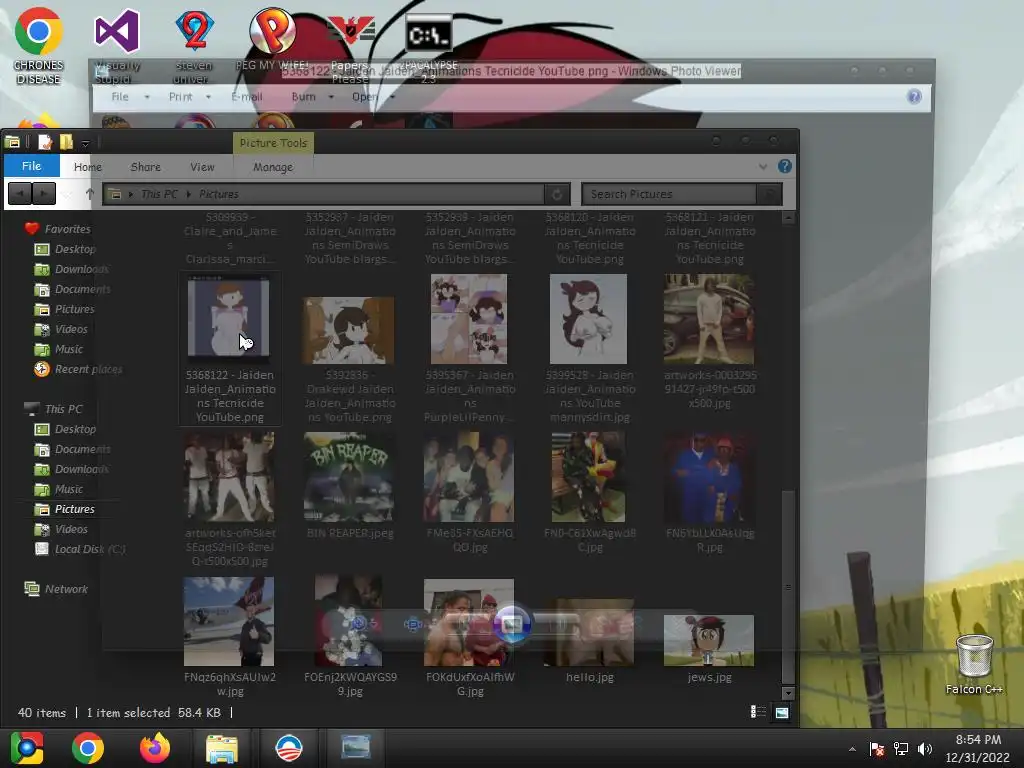Click the Explorer help icon
This screenshot has height=768, width=1024.
click(784, 167)
